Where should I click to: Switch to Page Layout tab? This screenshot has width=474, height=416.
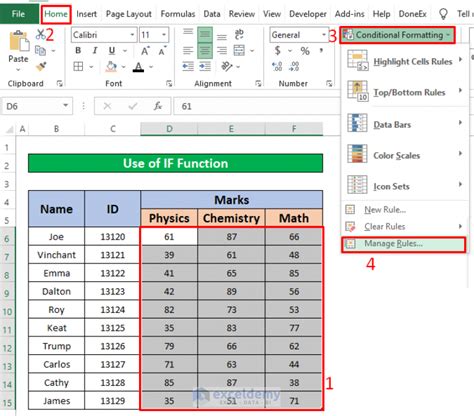(x=128, y=14)
